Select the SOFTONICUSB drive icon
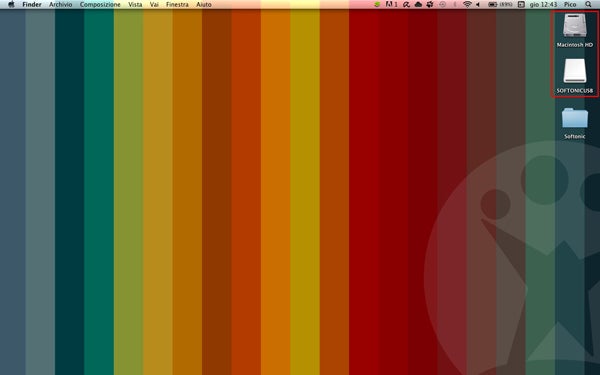Screen dimensions: 600x375 (575, 71)
